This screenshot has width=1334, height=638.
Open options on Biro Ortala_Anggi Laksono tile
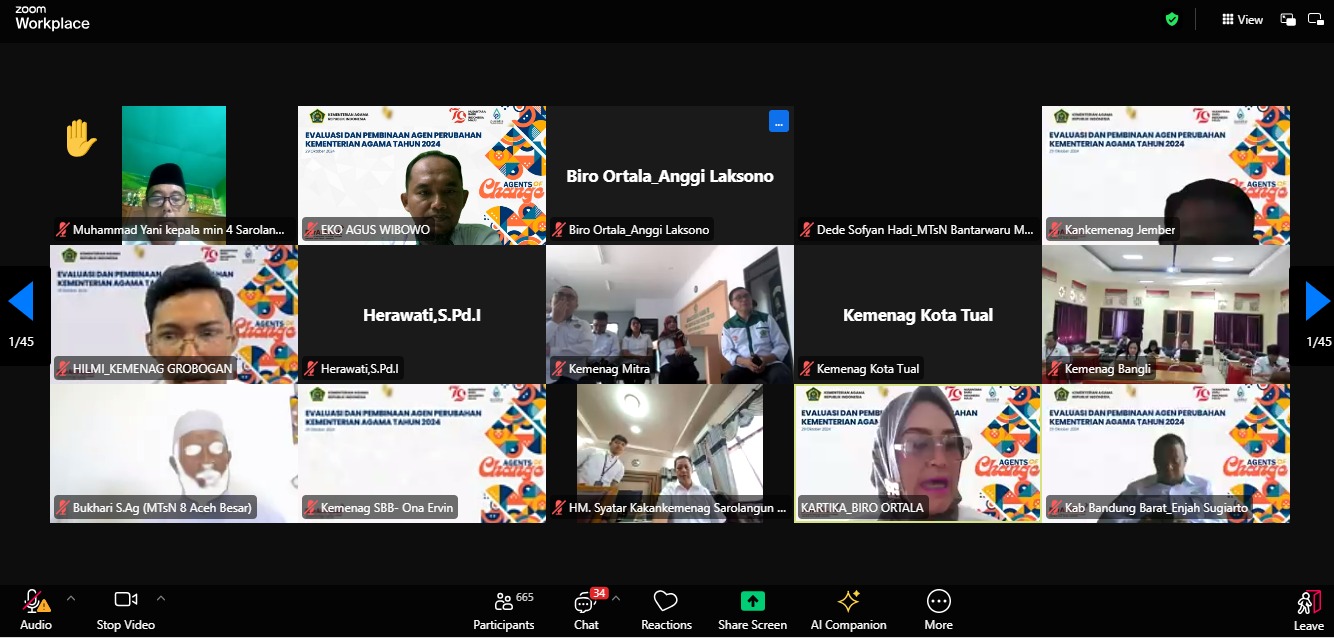pyautogui.click(x=779, y=121)
